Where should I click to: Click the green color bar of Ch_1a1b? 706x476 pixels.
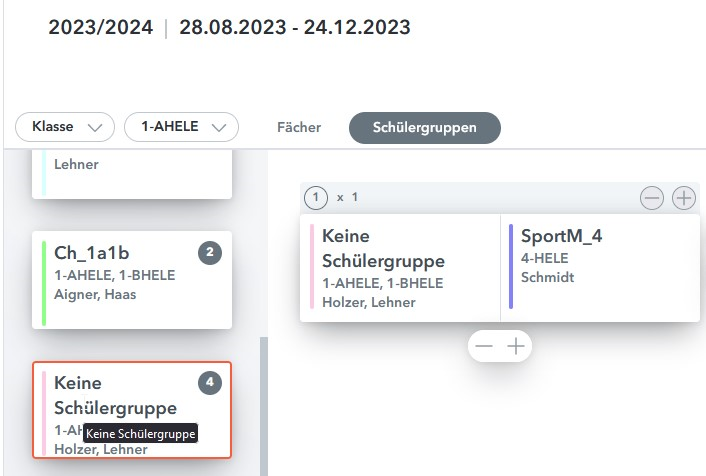click(44, 283)
